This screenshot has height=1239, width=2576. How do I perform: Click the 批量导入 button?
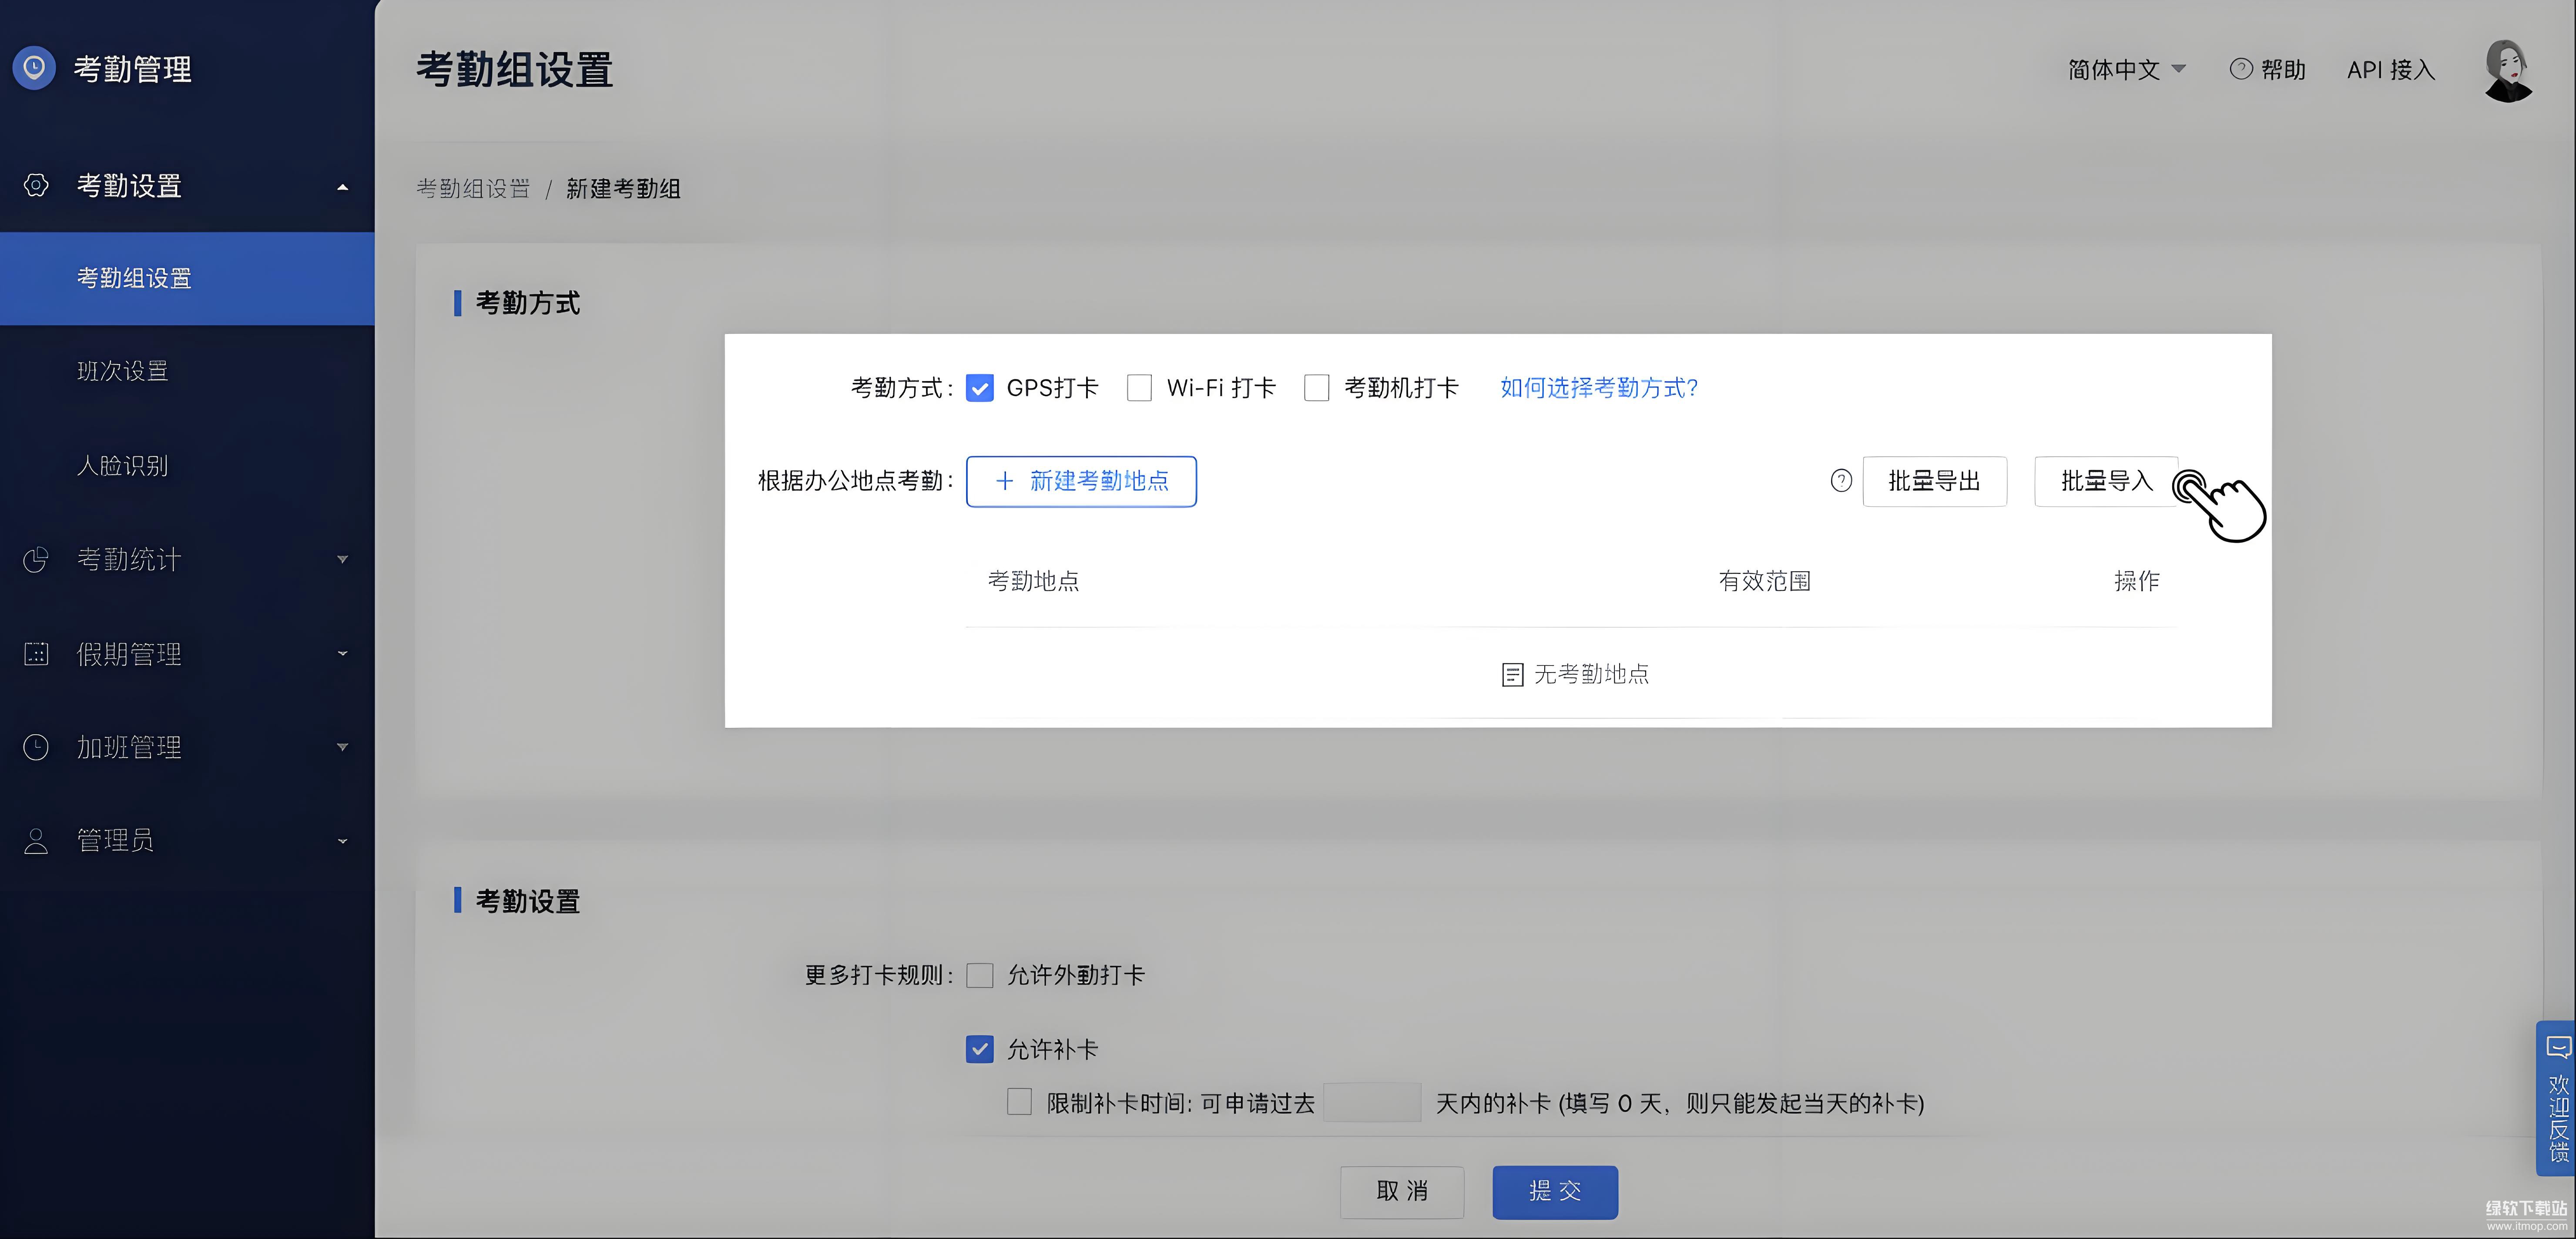2106,481
